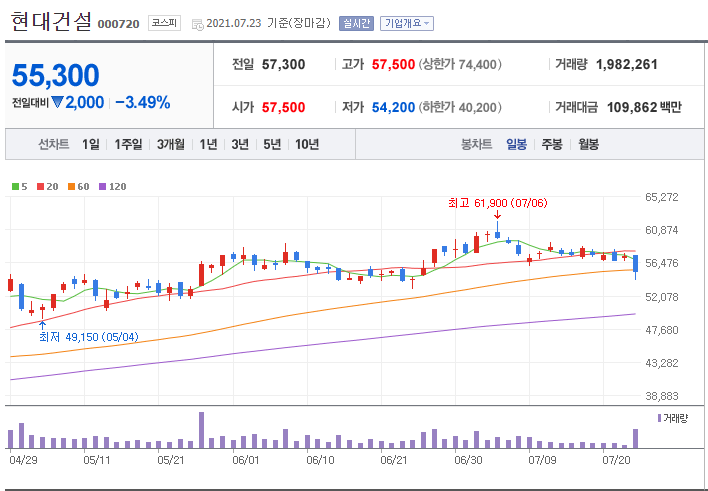Click the 04/29 date axis label

coord(23,460)
